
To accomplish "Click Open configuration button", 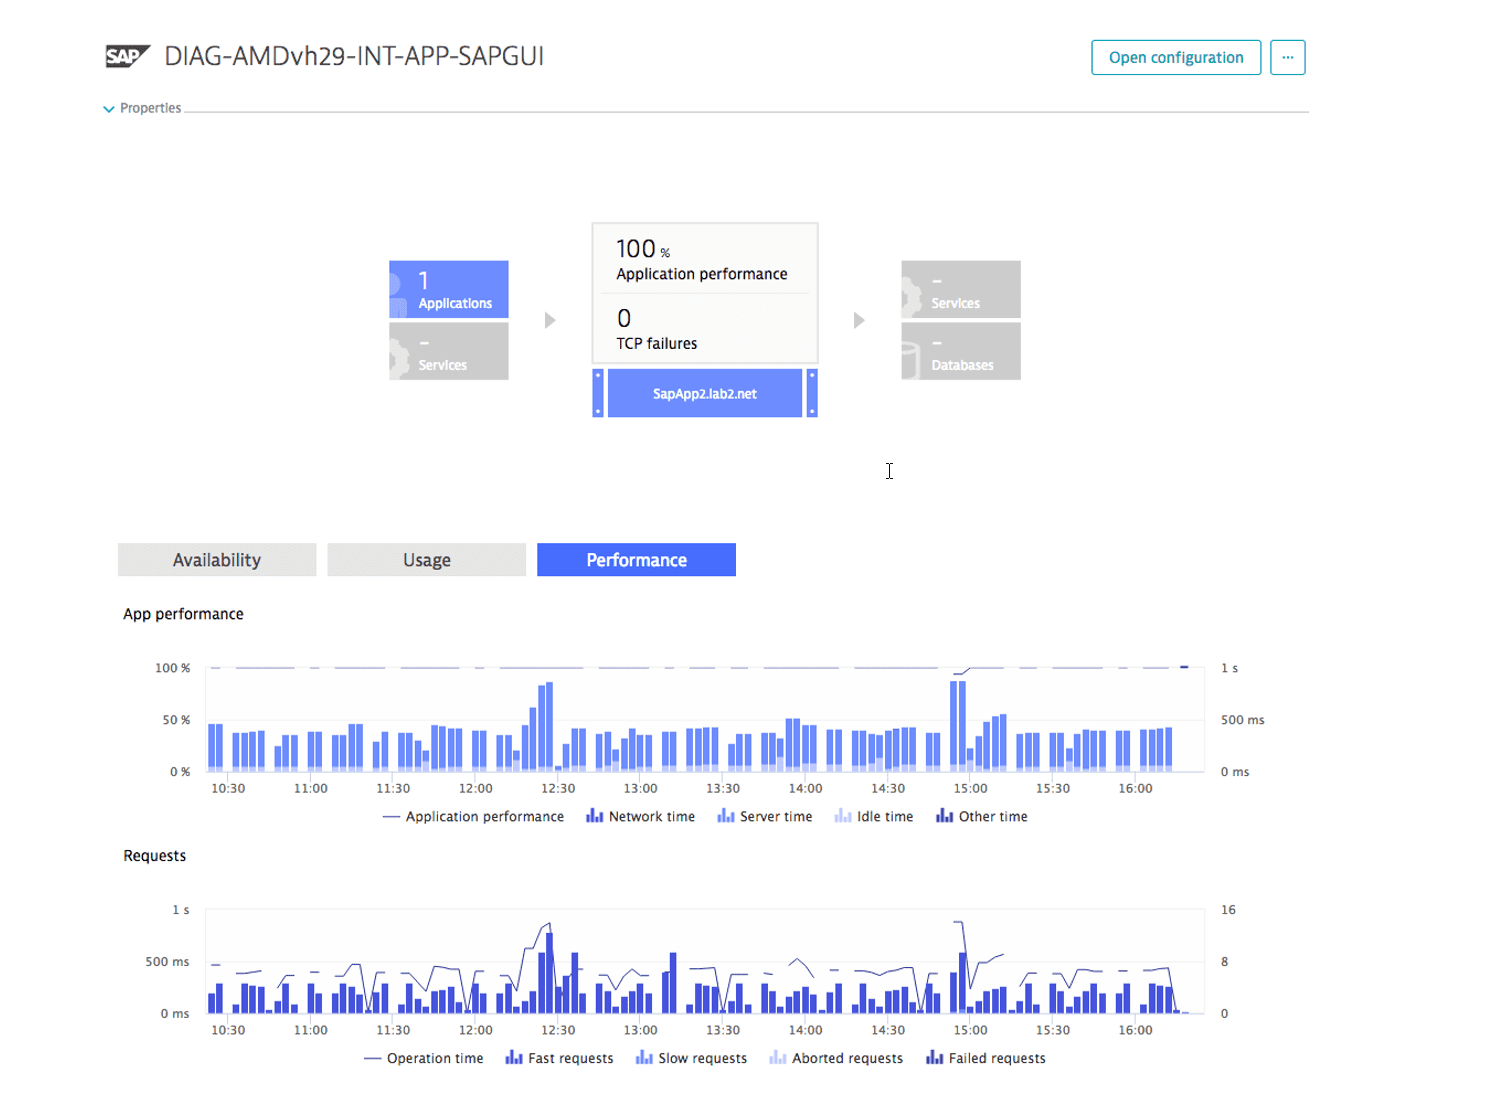I will [x=1175, y=57].
